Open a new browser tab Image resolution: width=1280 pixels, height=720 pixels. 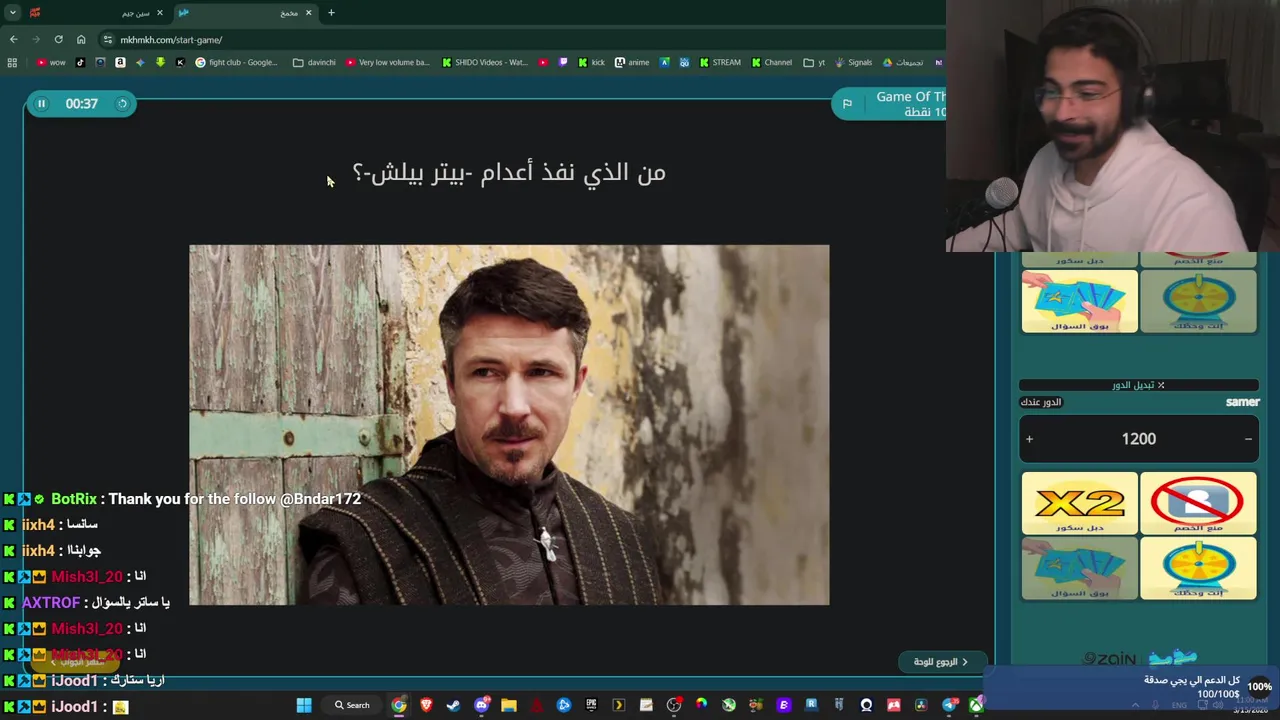[331, 13]
